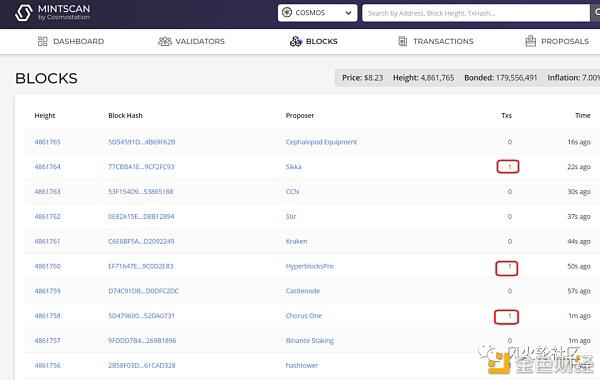This screenshot has height=380, width=600.
Task: Click the Validators people icon
Action: (x=165, y=41)
